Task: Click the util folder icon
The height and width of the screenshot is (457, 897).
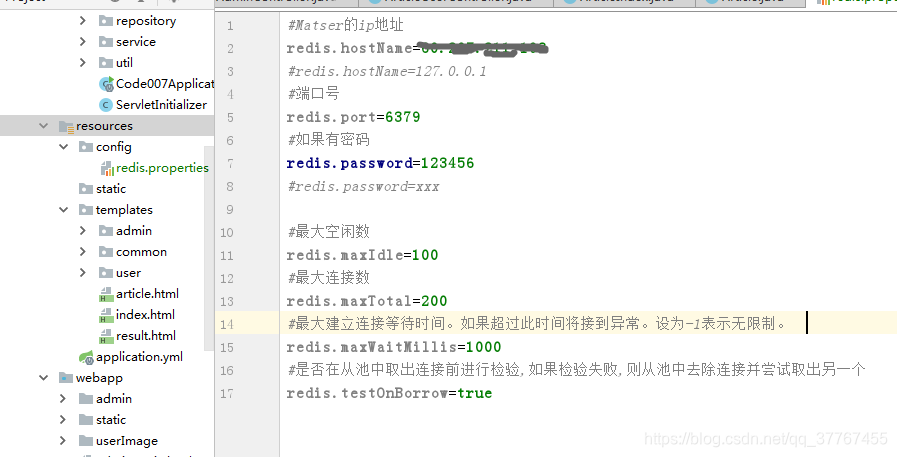Action: click(106, 63)
